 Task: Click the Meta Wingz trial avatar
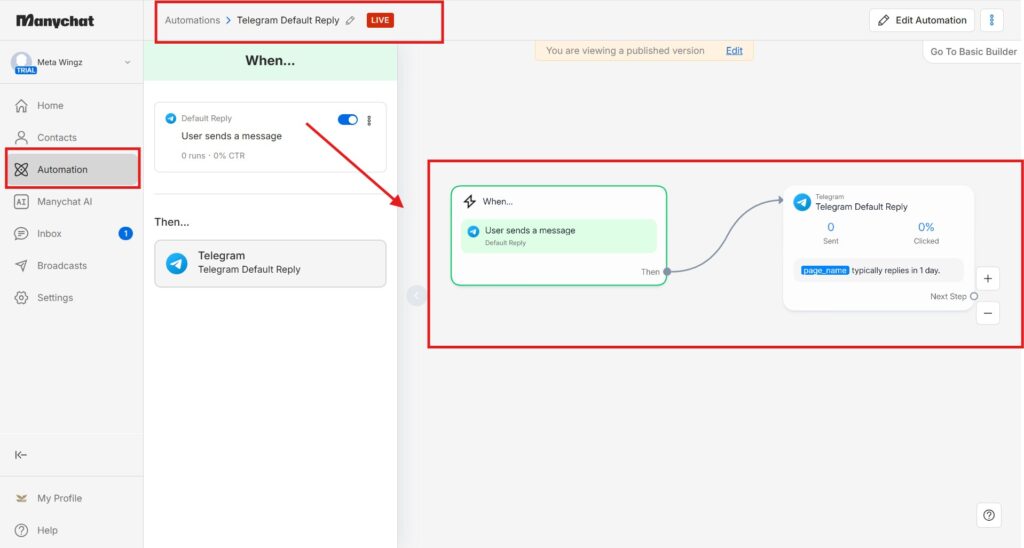22,63
